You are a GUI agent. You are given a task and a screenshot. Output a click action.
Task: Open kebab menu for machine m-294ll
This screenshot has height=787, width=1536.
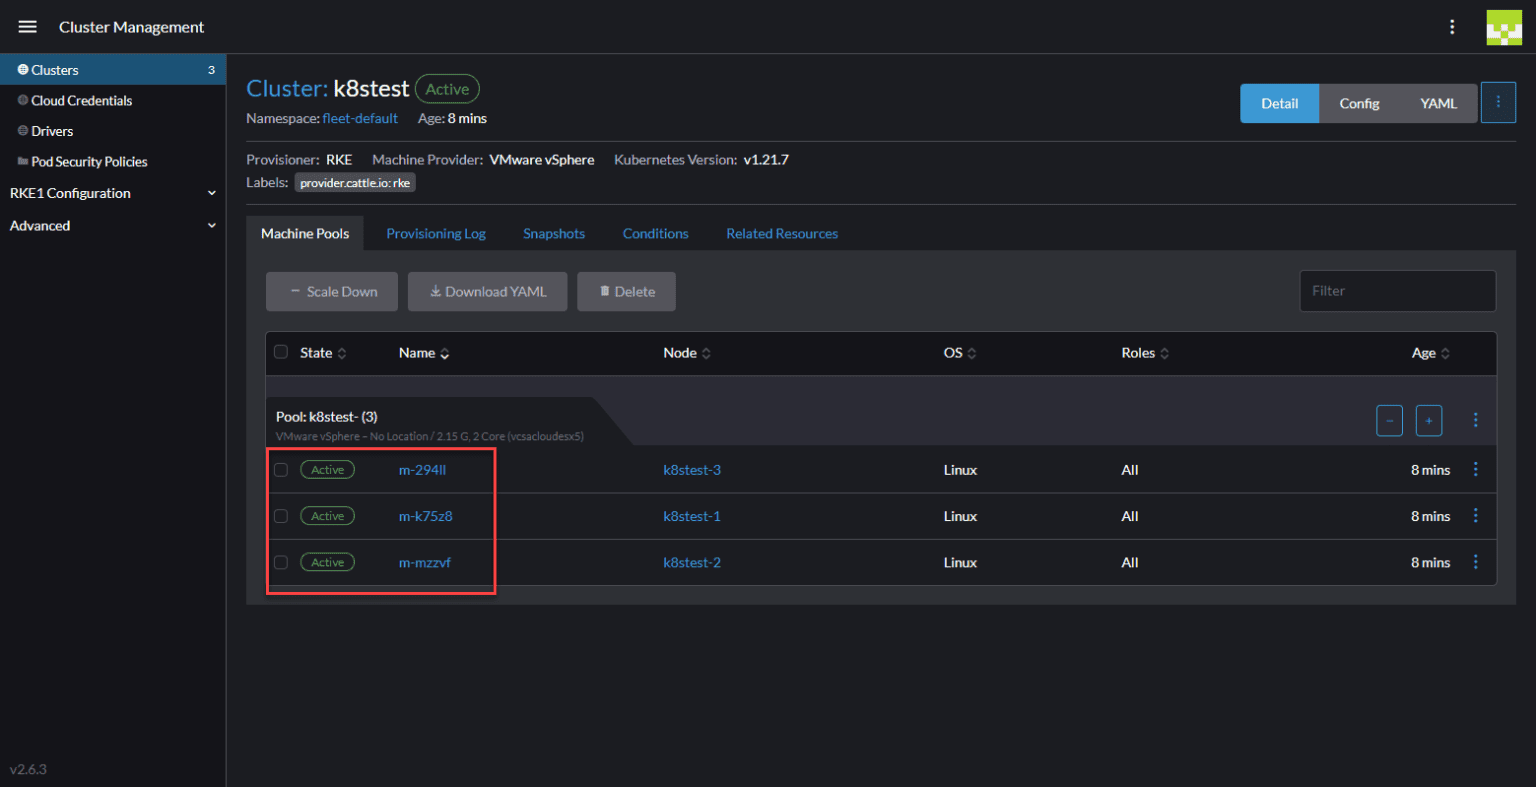coord(1475,469)
